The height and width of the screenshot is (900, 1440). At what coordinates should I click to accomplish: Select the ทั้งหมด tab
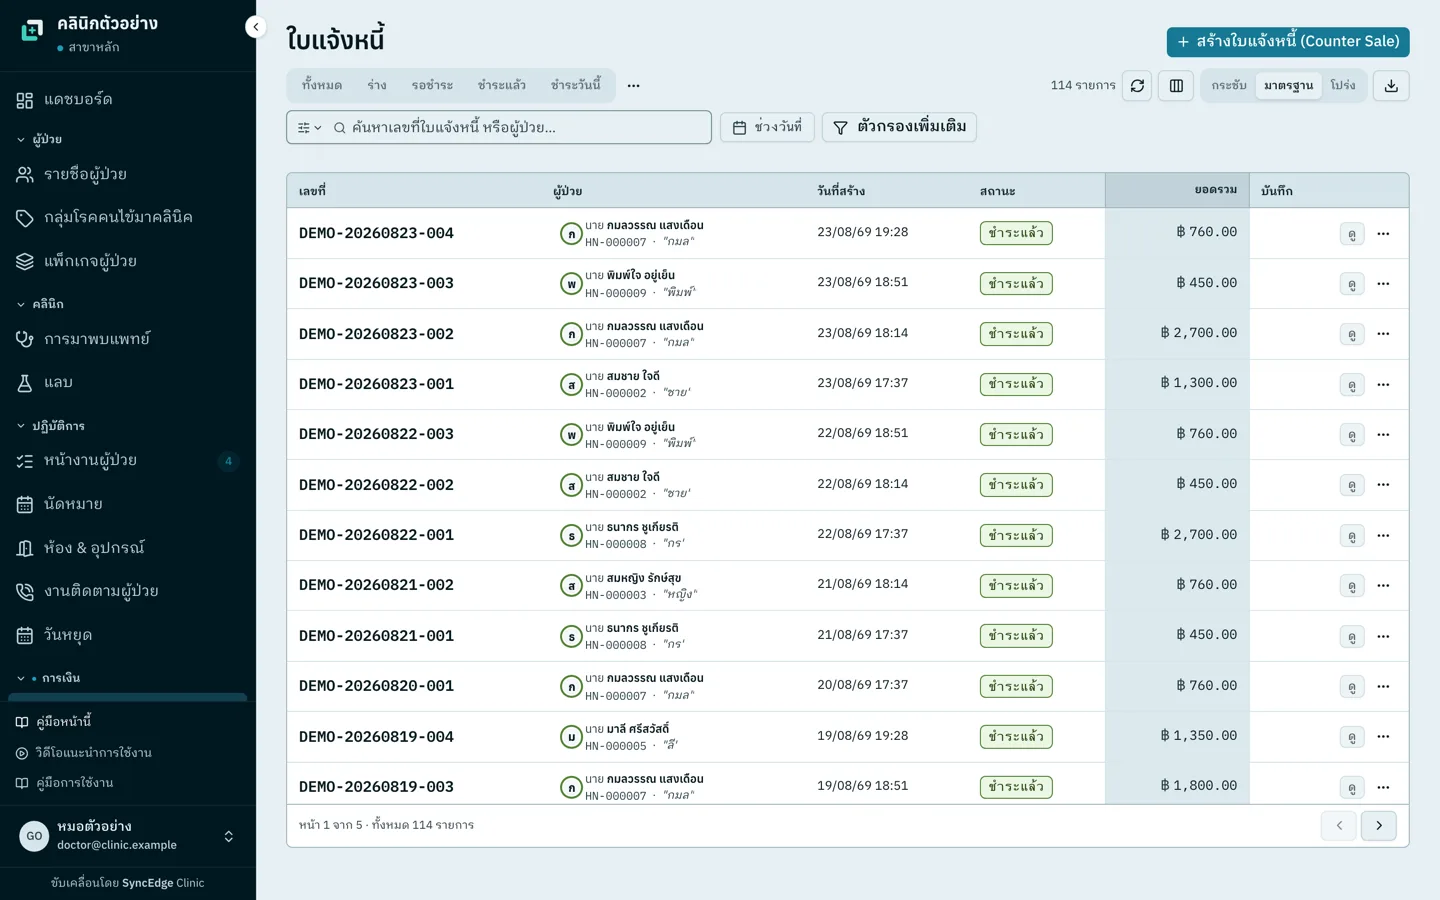[322, 86]
